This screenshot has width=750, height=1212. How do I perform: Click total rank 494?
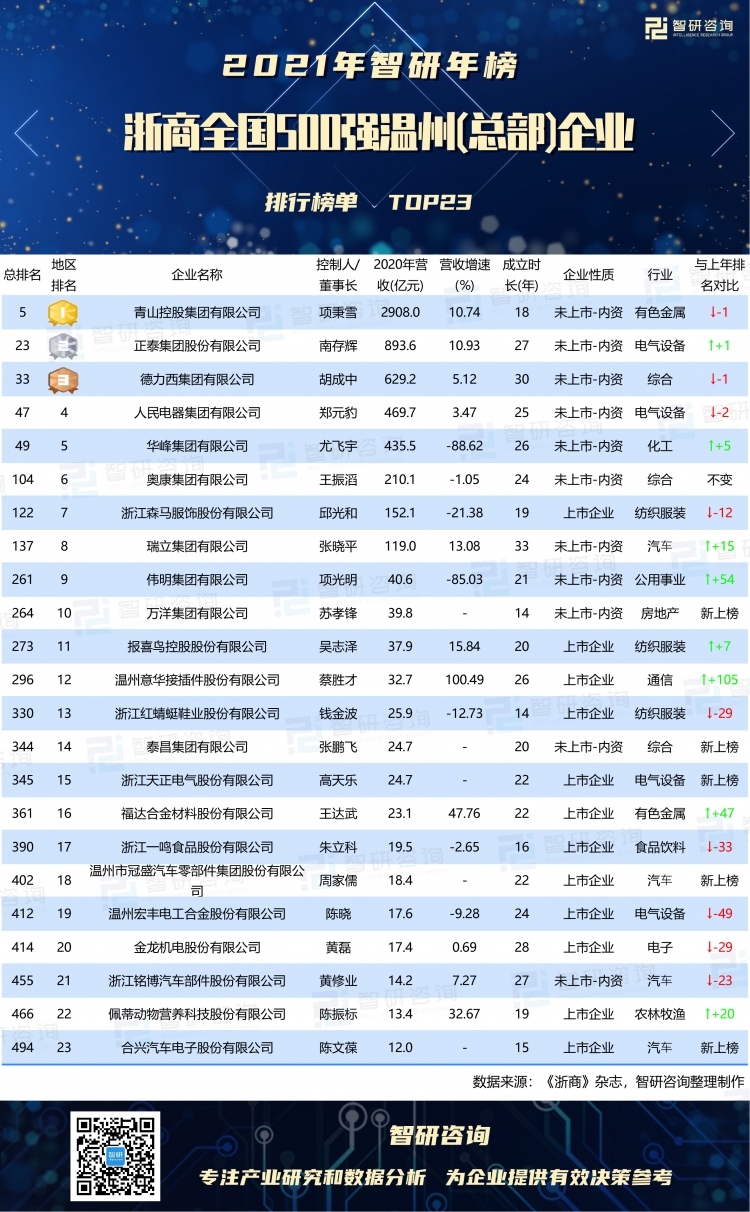(x=22, y=1048)
